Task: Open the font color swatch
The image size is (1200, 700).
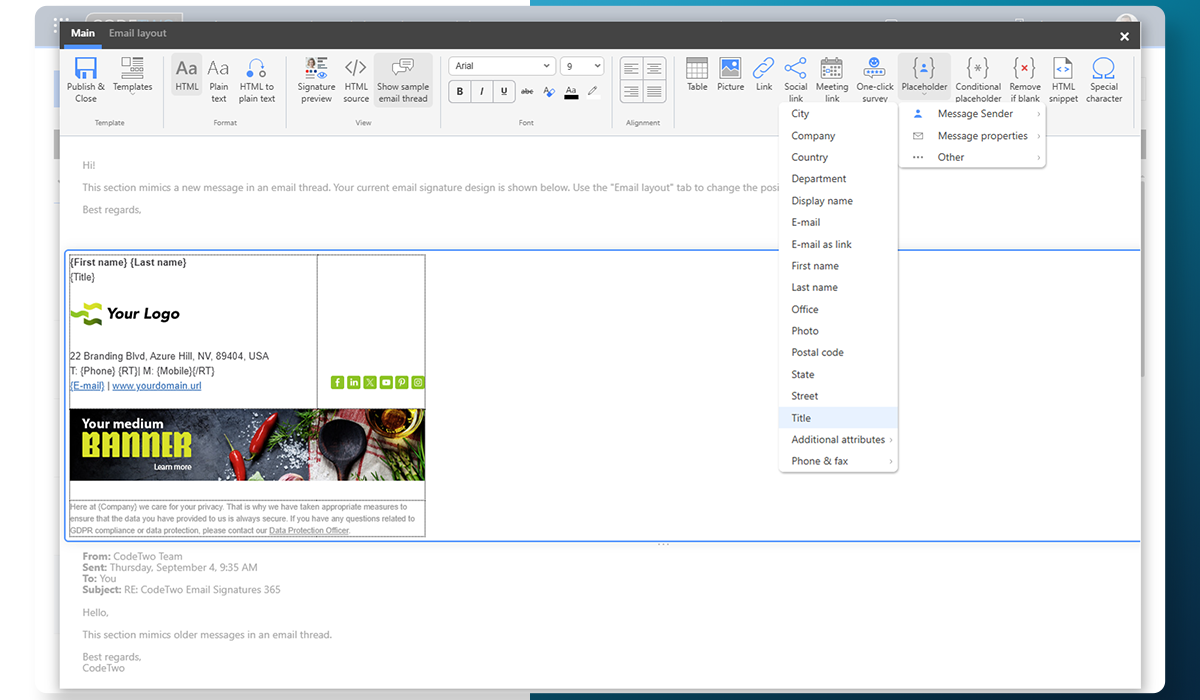Action: (571, 92)
